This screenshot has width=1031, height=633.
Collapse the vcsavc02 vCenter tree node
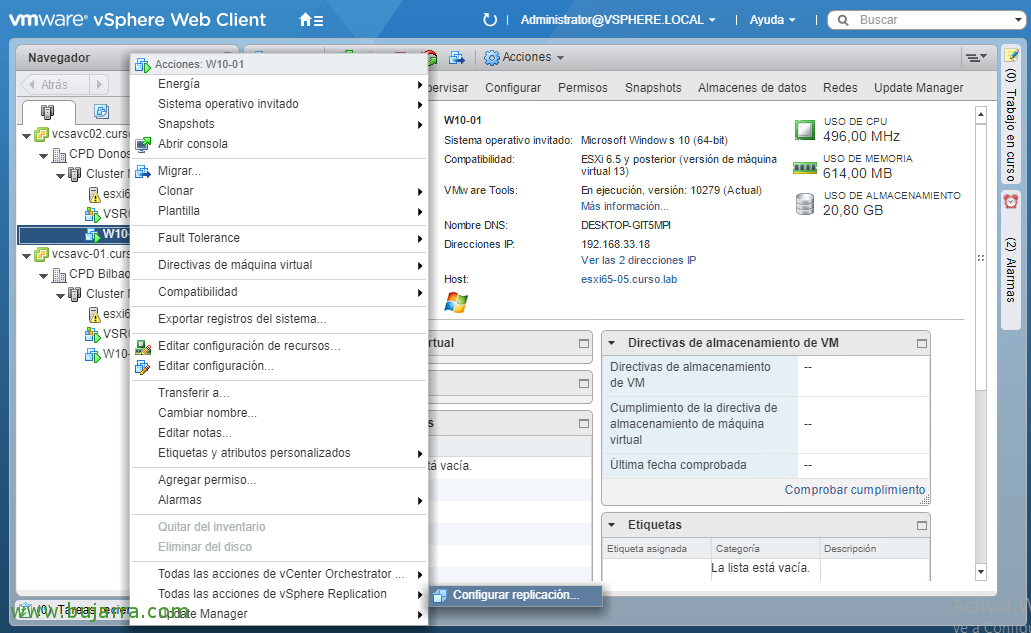(26, 135)
